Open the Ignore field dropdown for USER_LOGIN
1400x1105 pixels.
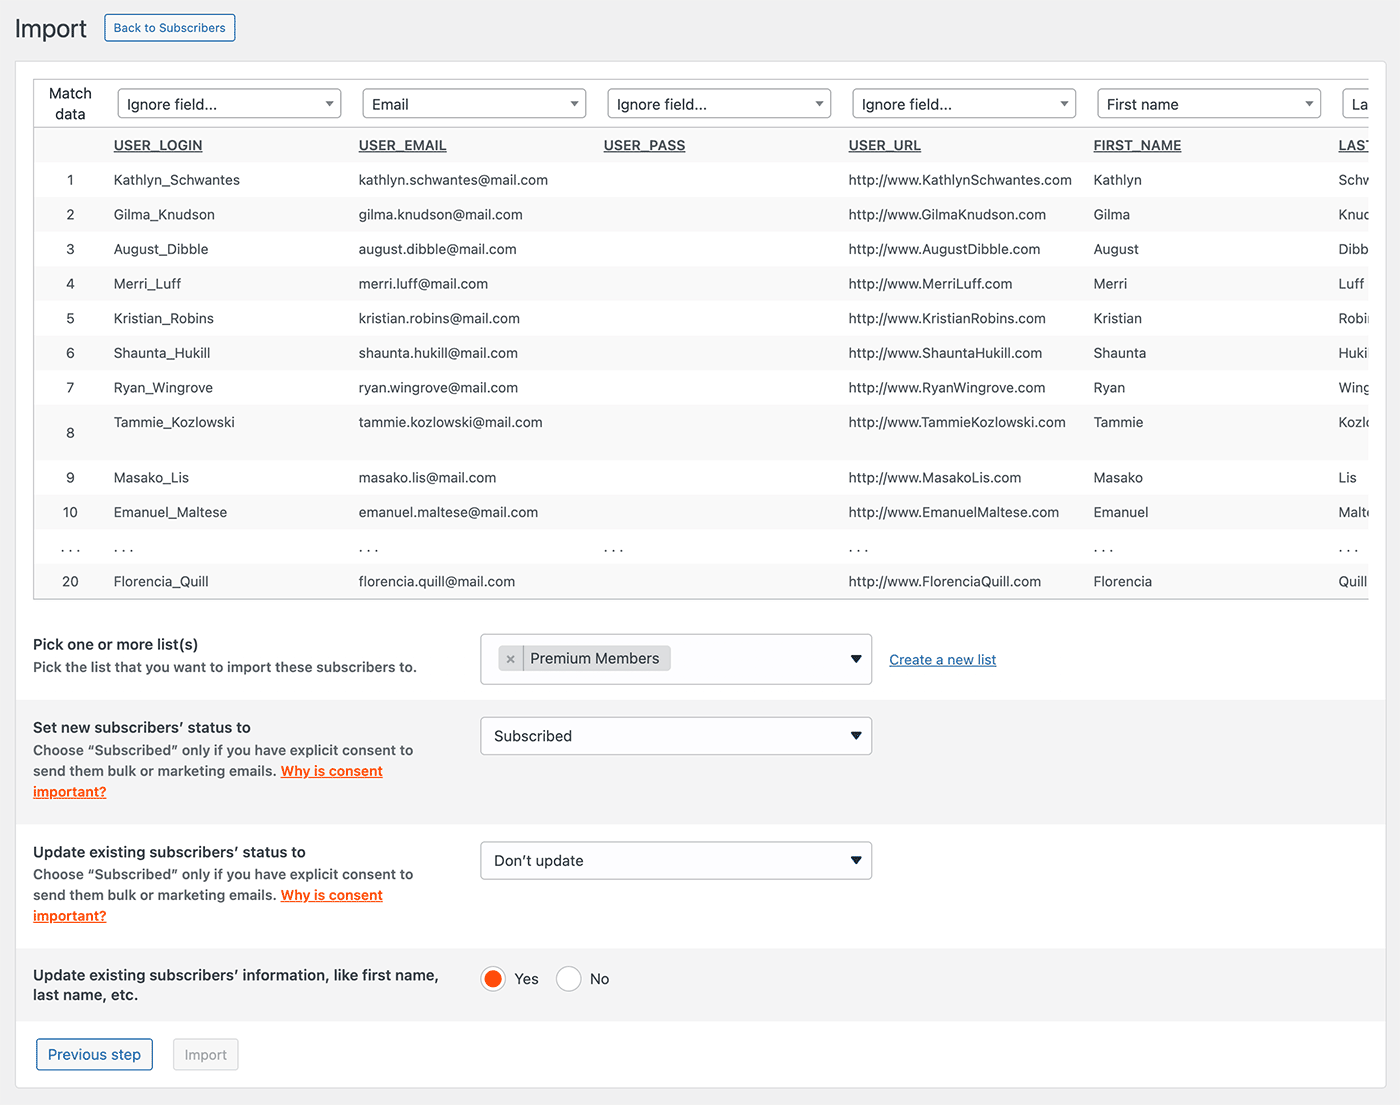(x=328, y=103)
